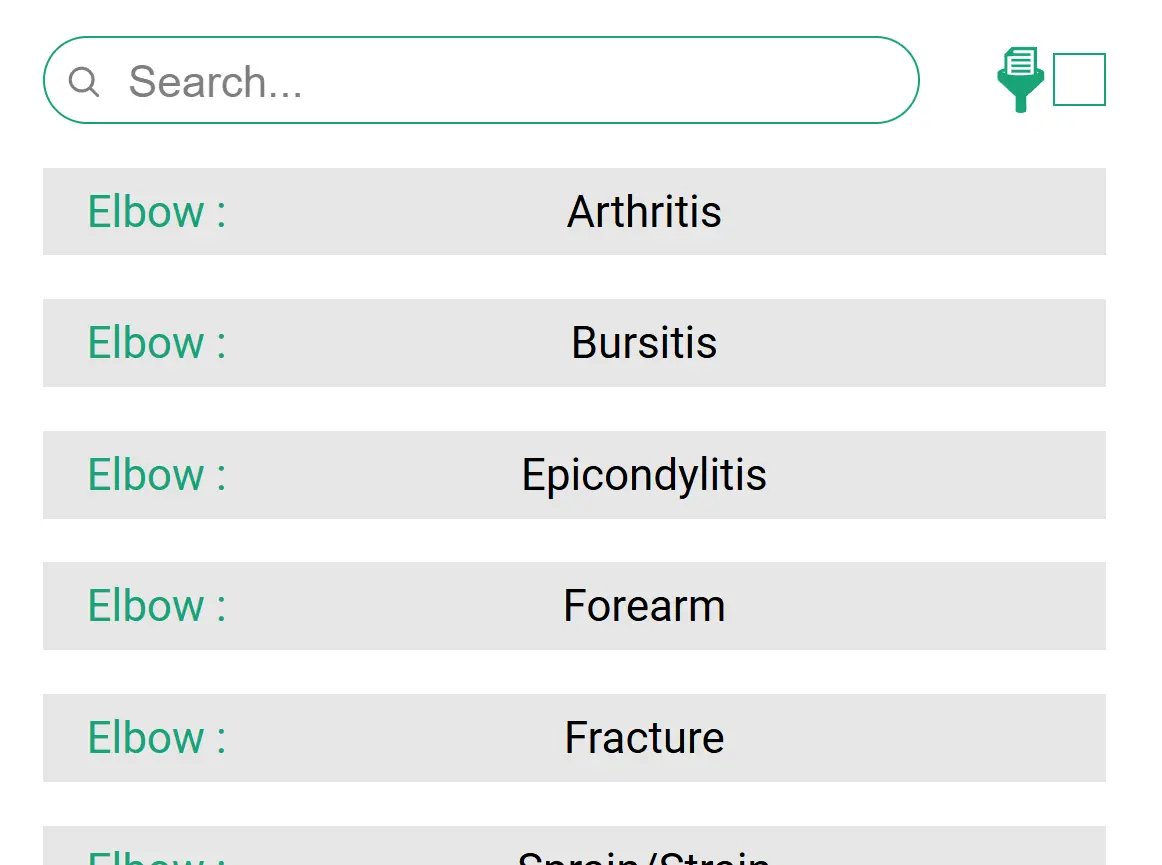
Task: Click the magnifying glass search icon
Action: tap(84, 81)
